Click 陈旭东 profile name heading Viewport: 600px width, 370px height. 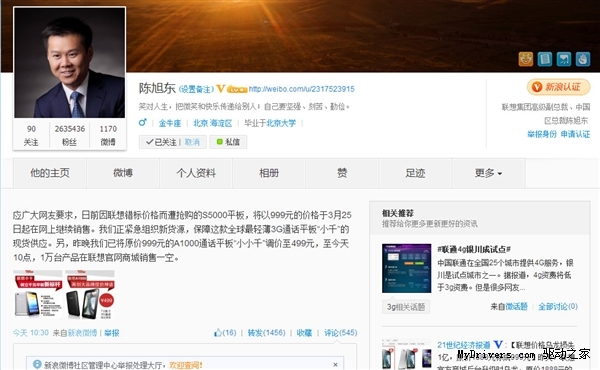click(x=157, y=88)
